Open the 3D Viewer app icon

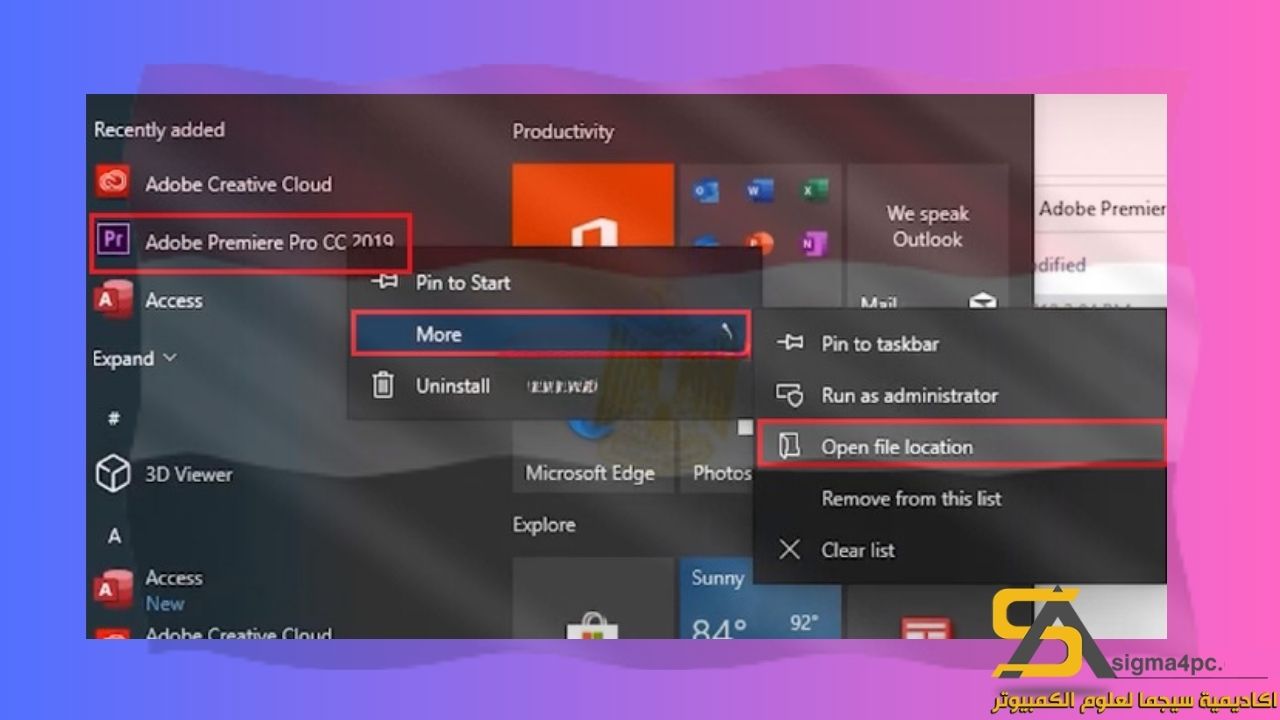[x=112, y=474]
